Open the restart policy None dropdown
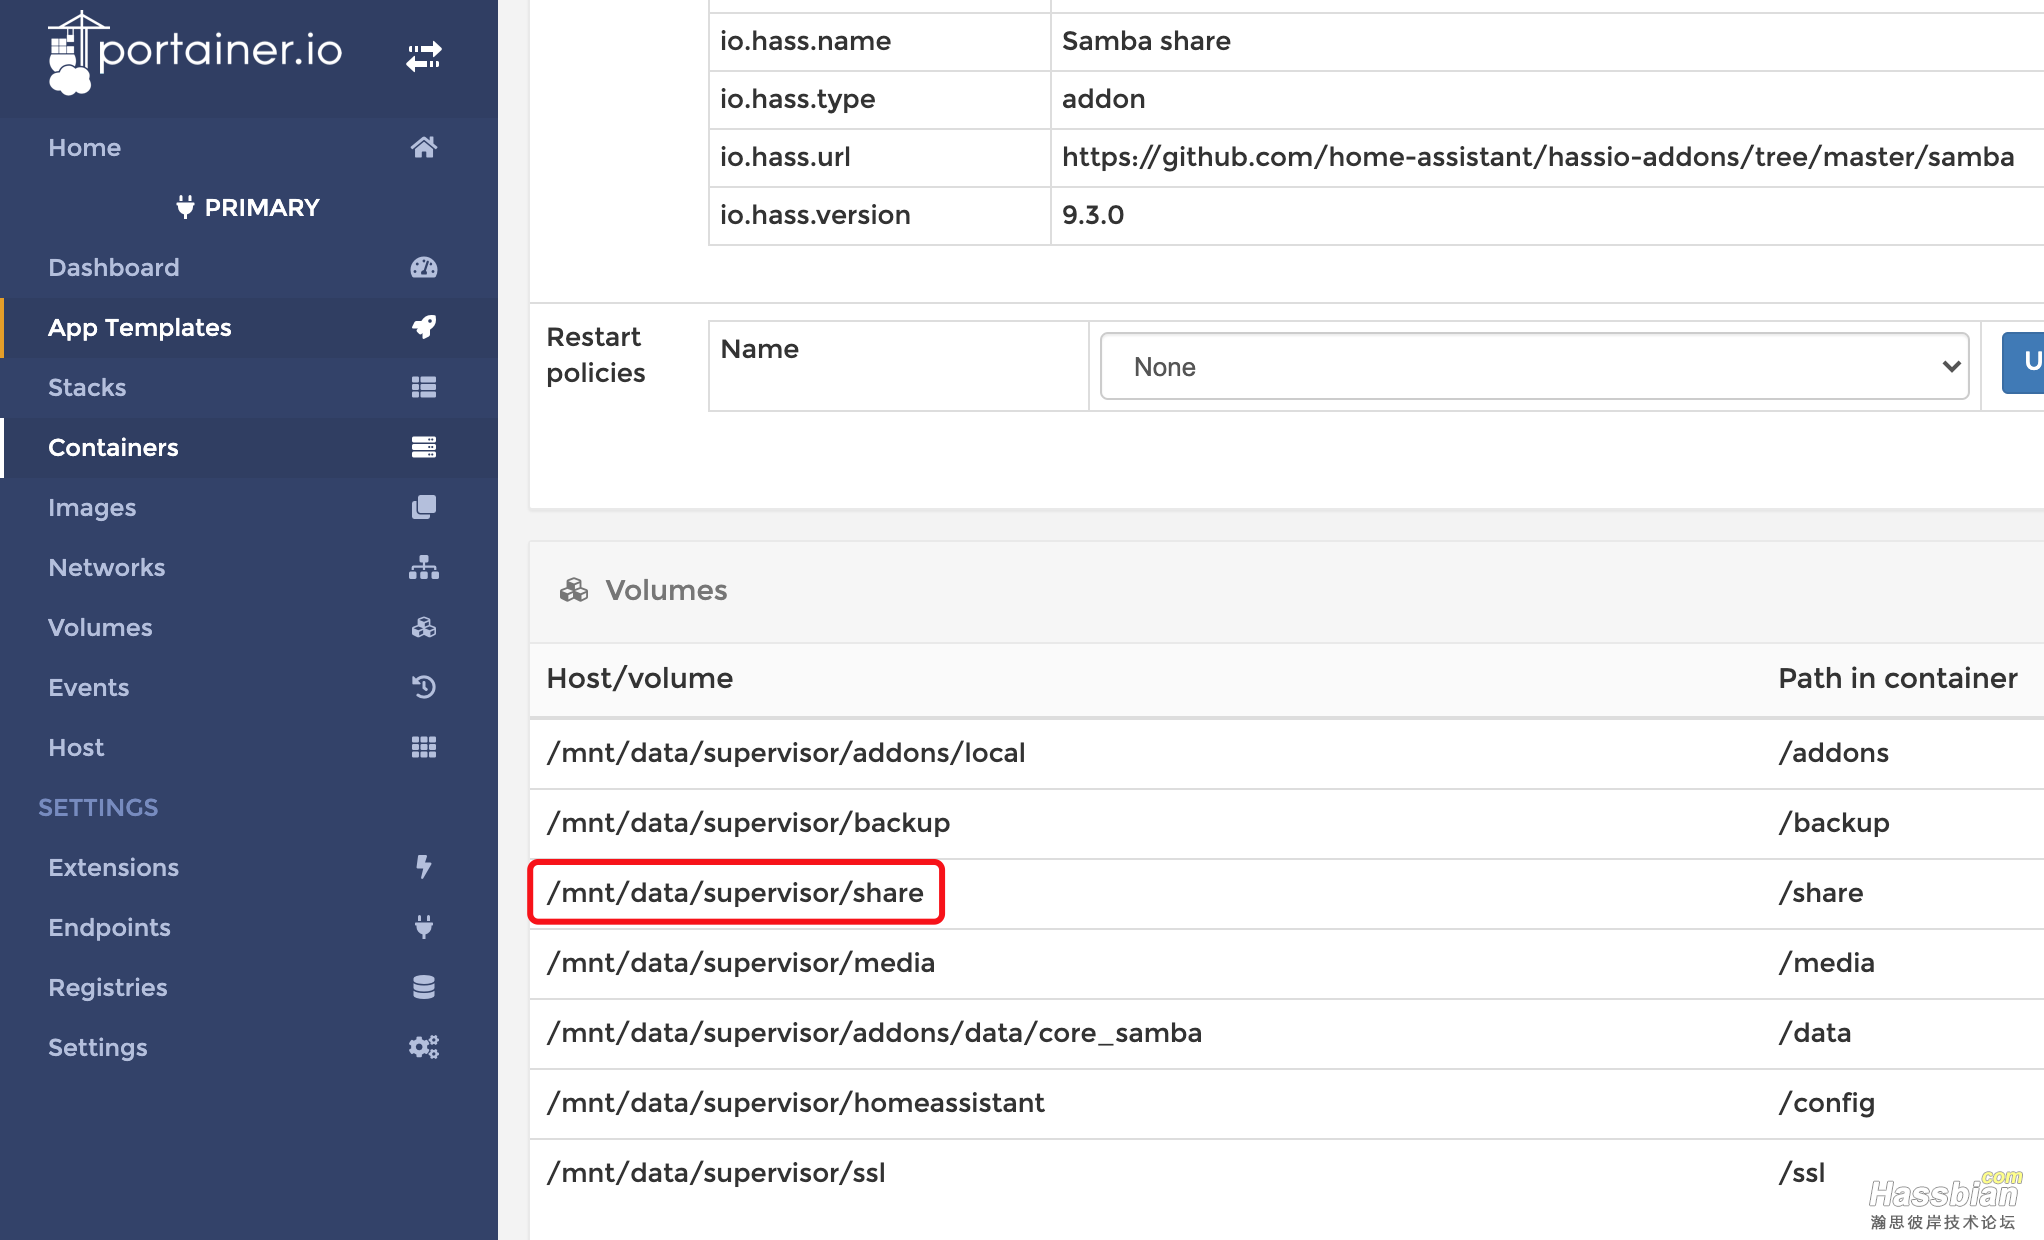Viewport: 2044px width, 1240px height. click(1534, 367)
